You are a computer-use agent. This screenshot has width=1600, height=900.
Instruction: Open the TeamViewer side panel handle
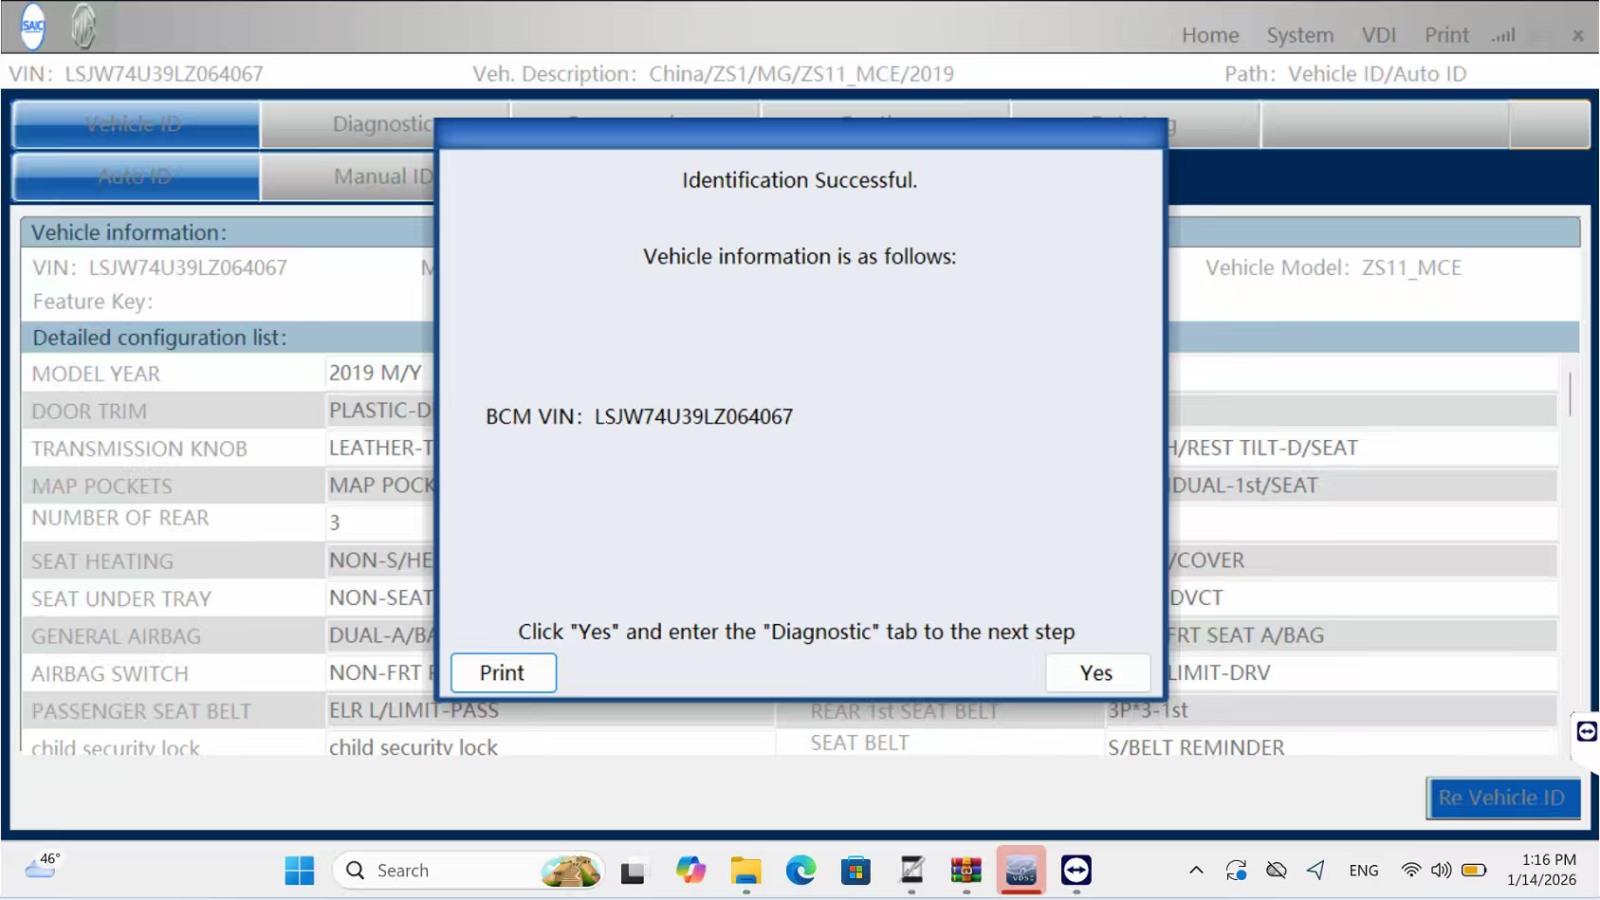tap(1586, 732)
